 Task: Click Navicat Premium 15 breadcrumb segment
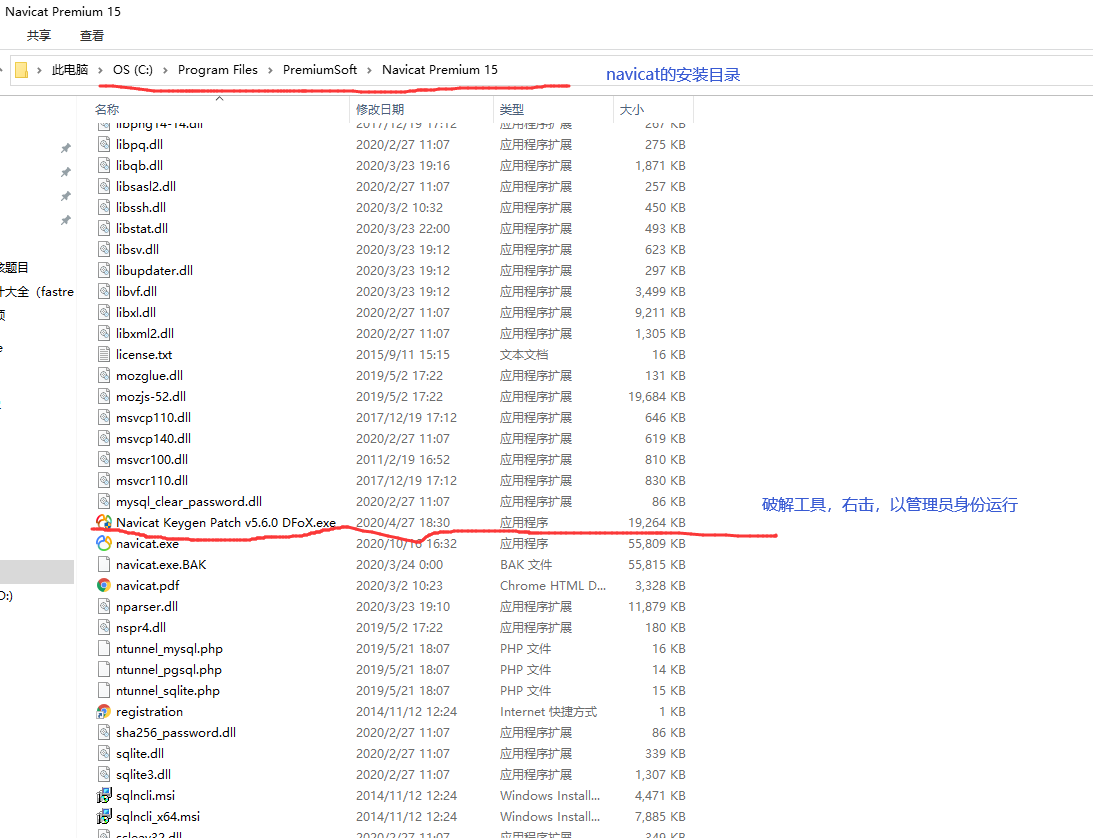click(x=440, y=70)
